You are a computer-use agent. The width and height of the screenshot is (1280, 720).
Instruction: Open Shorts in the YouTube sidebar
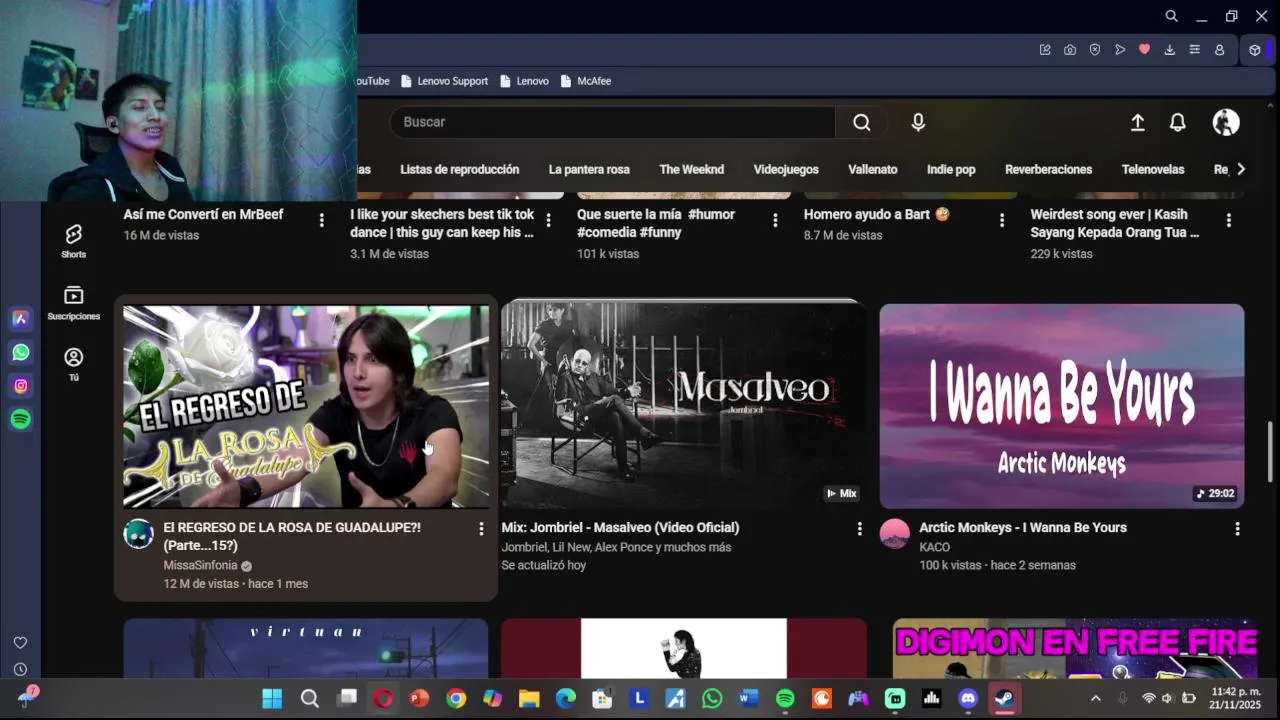(x=73, y=241)
